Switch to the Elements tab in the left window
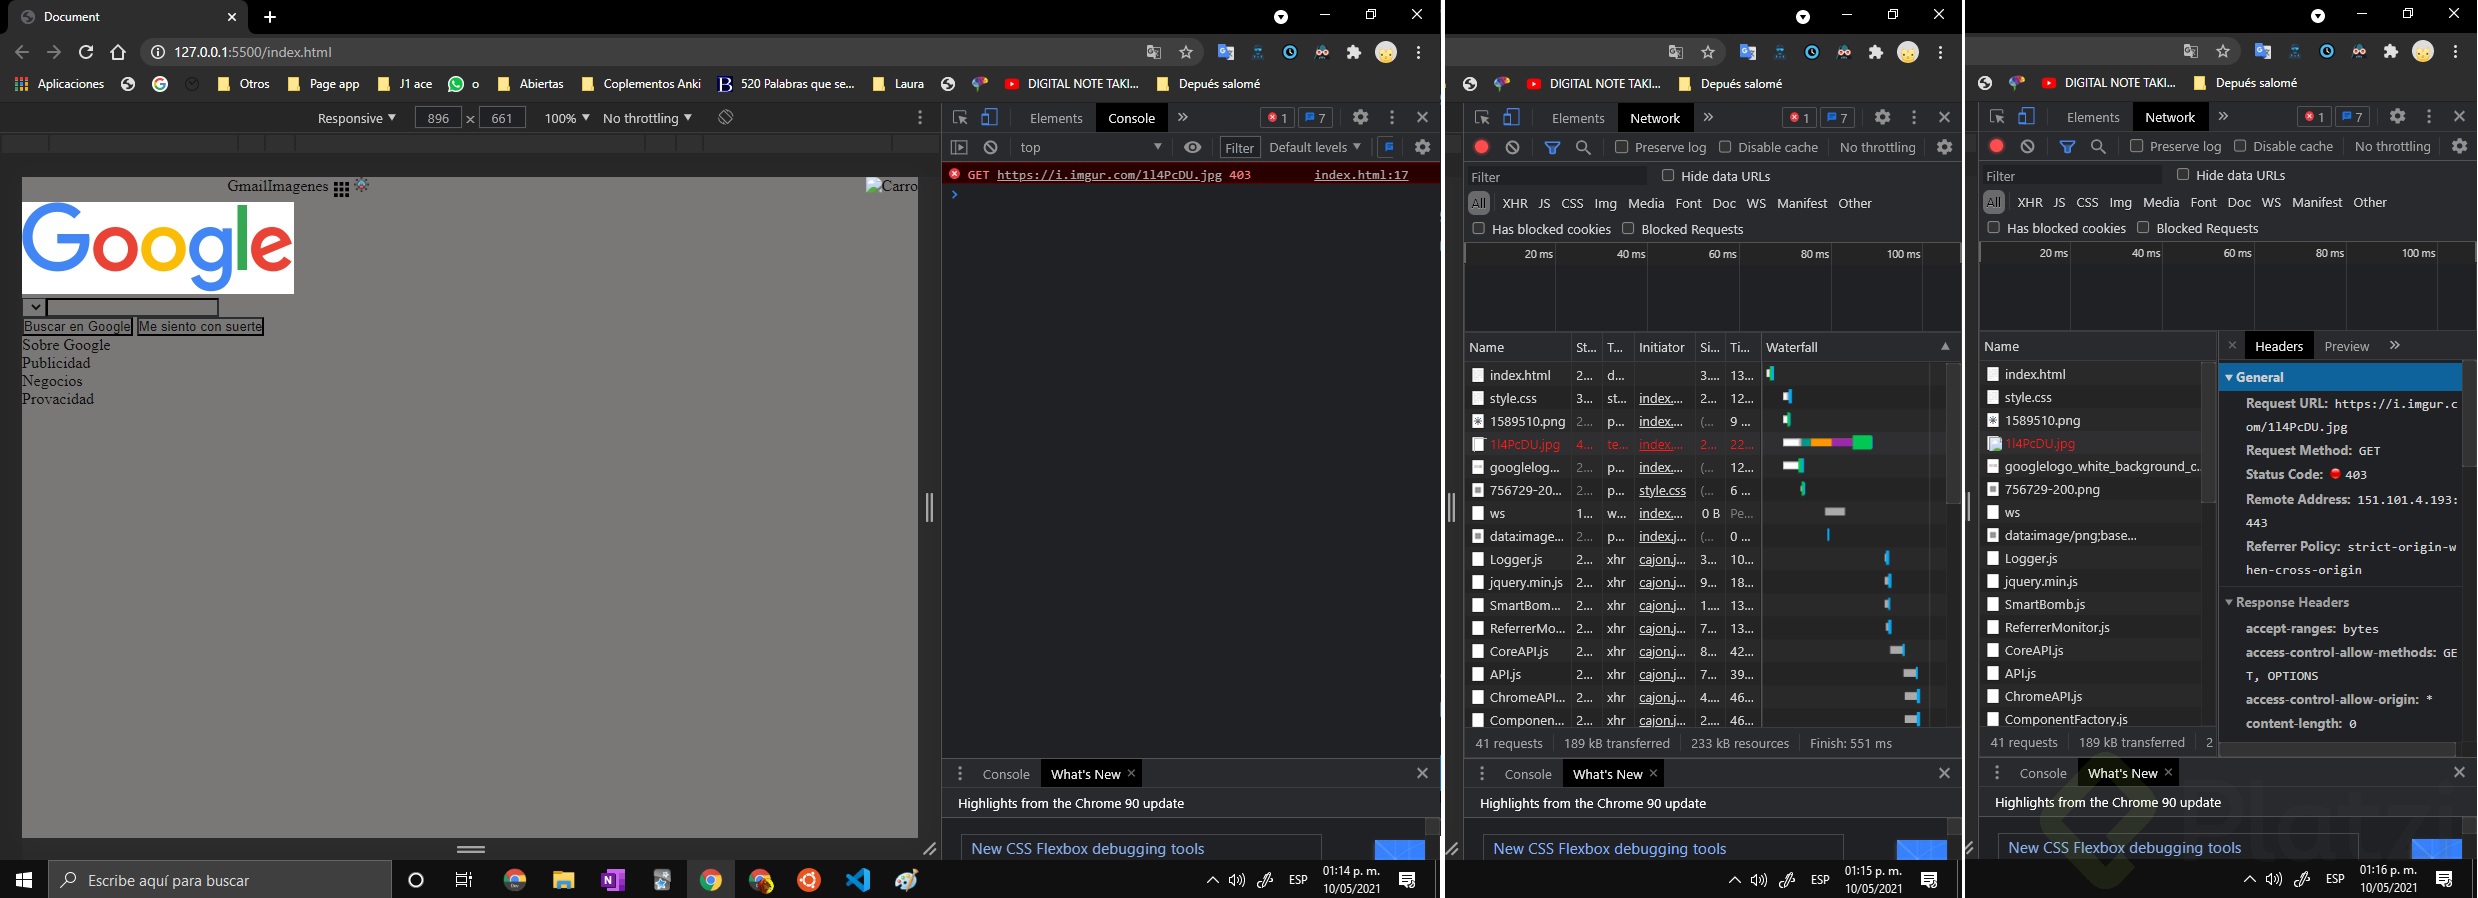2478x898 pixels. pos(1056,118)
